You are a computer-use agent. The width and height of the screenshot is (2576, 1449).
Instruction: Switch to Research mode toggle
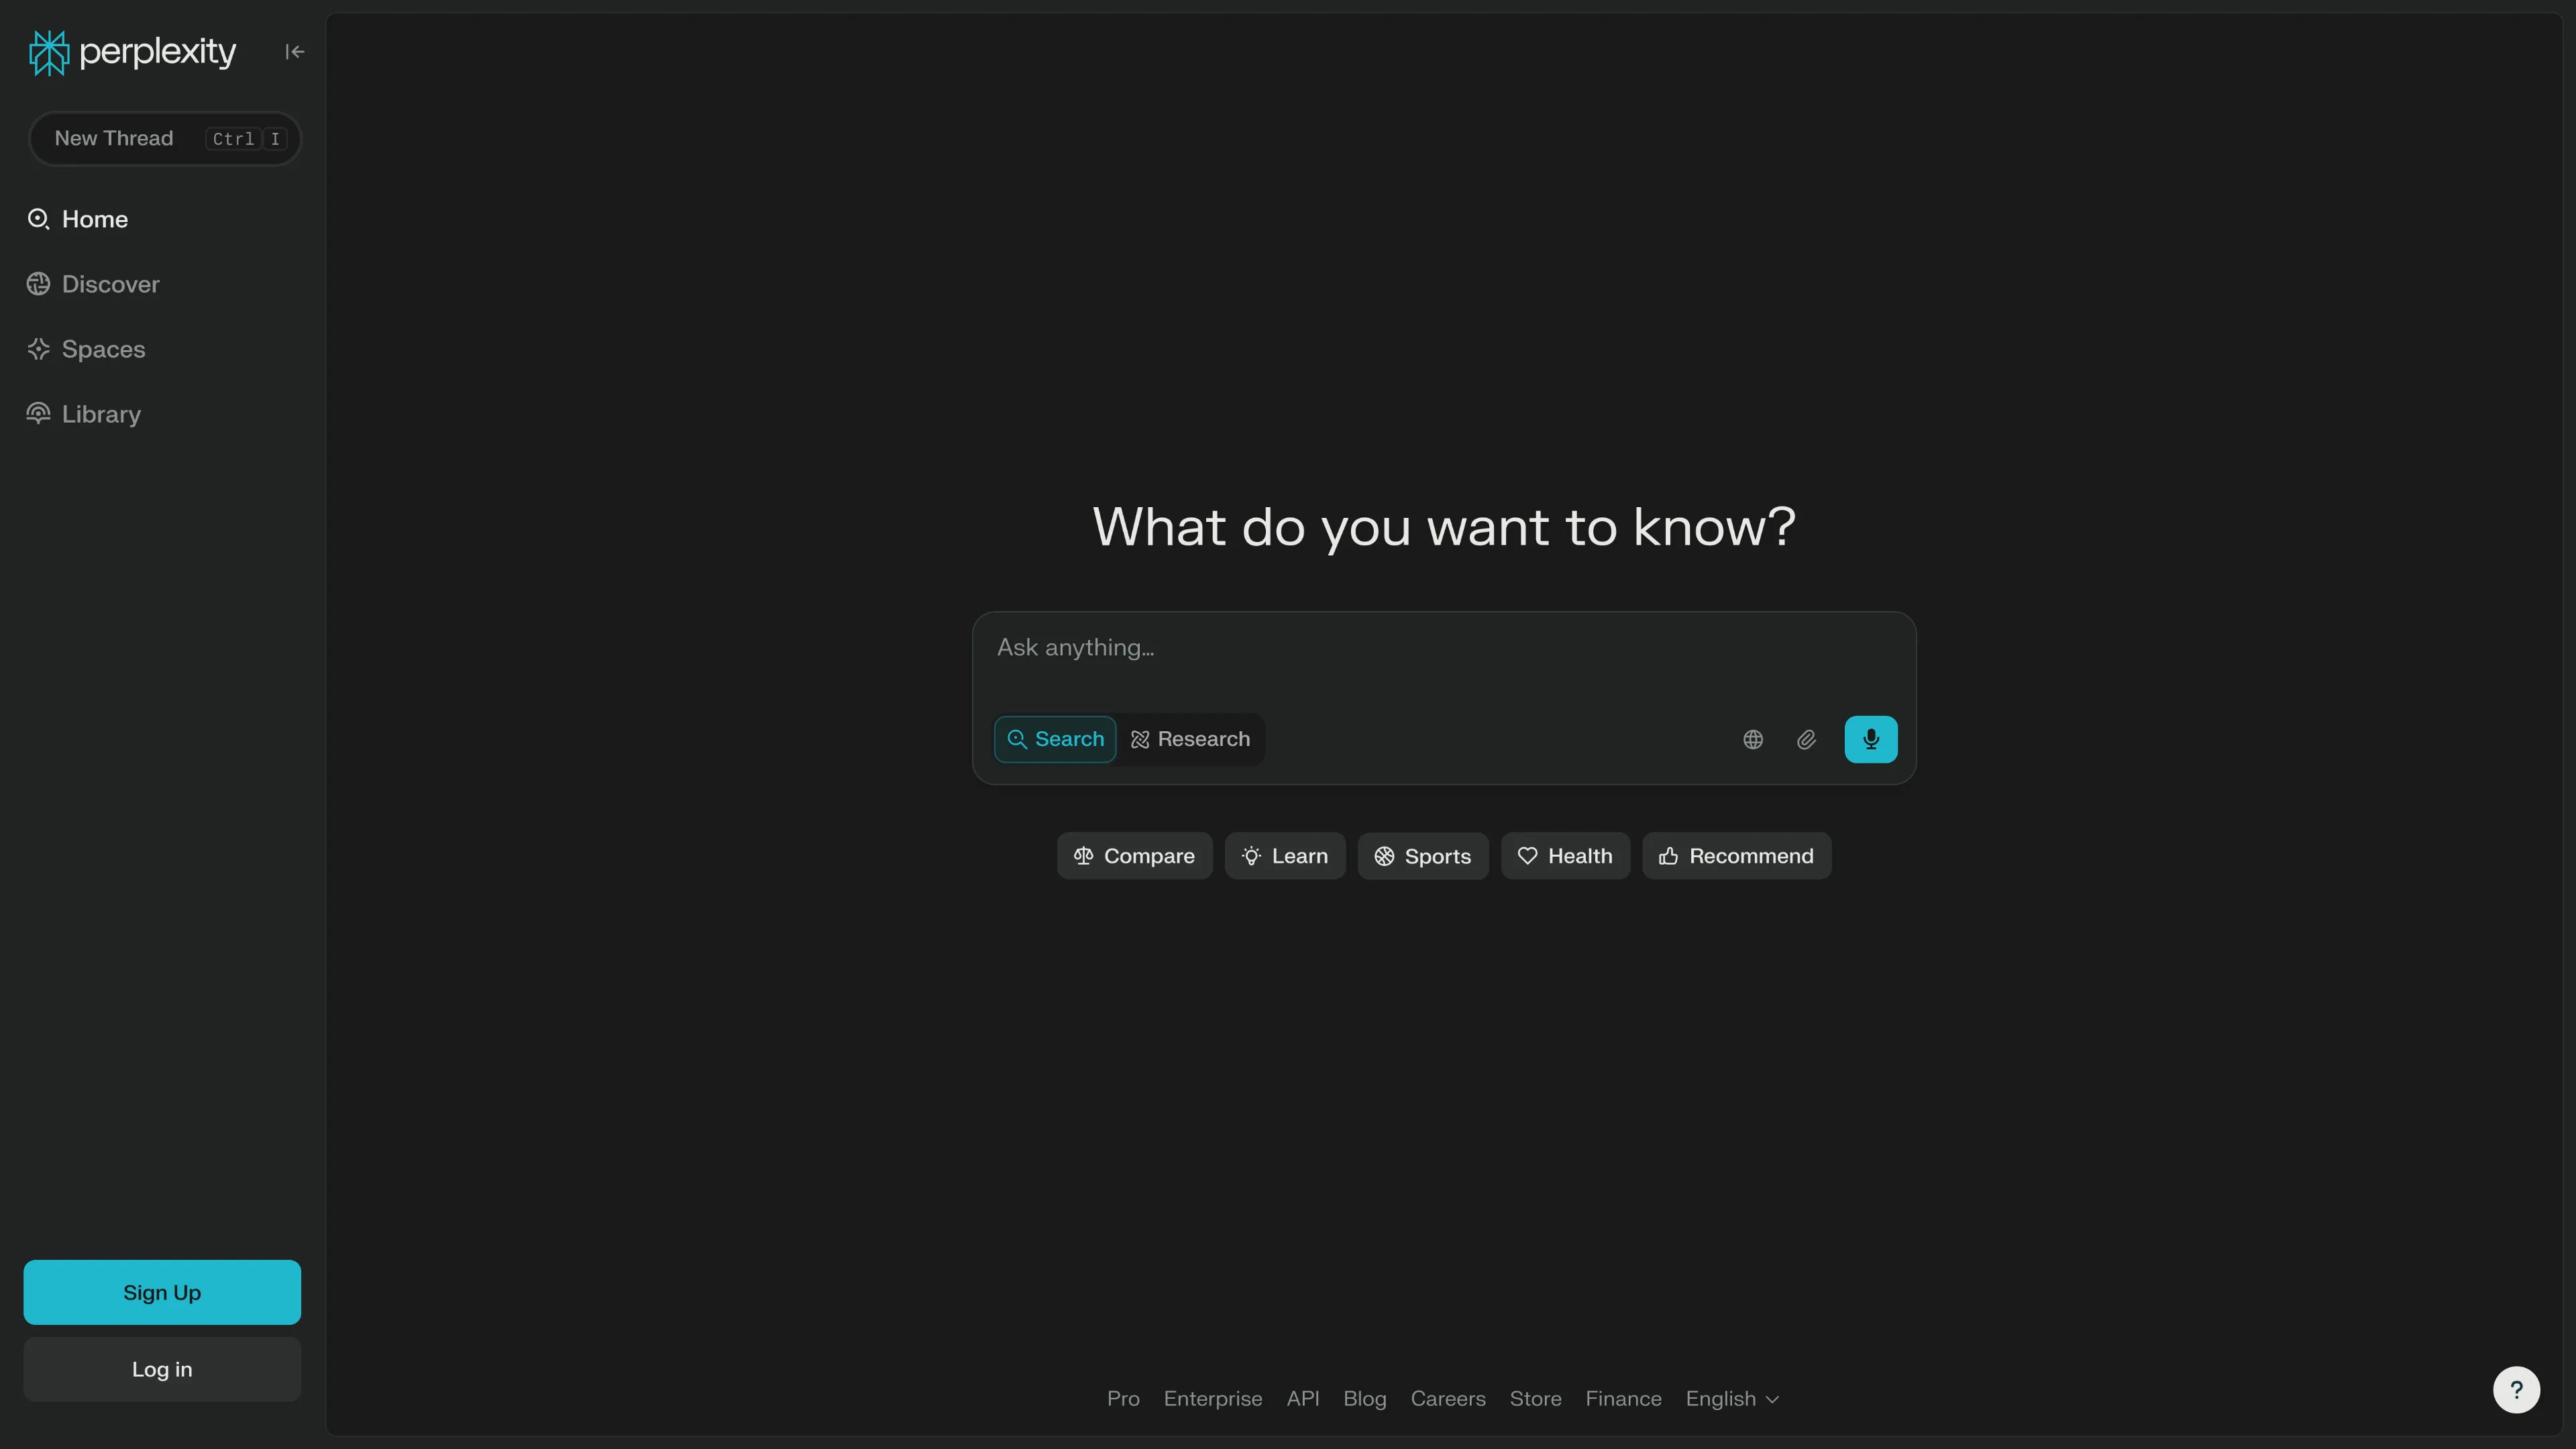1190,740
